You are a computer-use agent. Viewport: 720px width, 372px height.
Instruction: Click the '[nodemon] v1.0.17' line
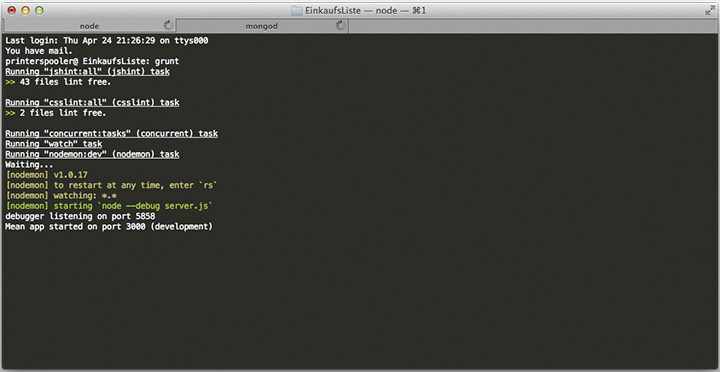click(46, 175)
